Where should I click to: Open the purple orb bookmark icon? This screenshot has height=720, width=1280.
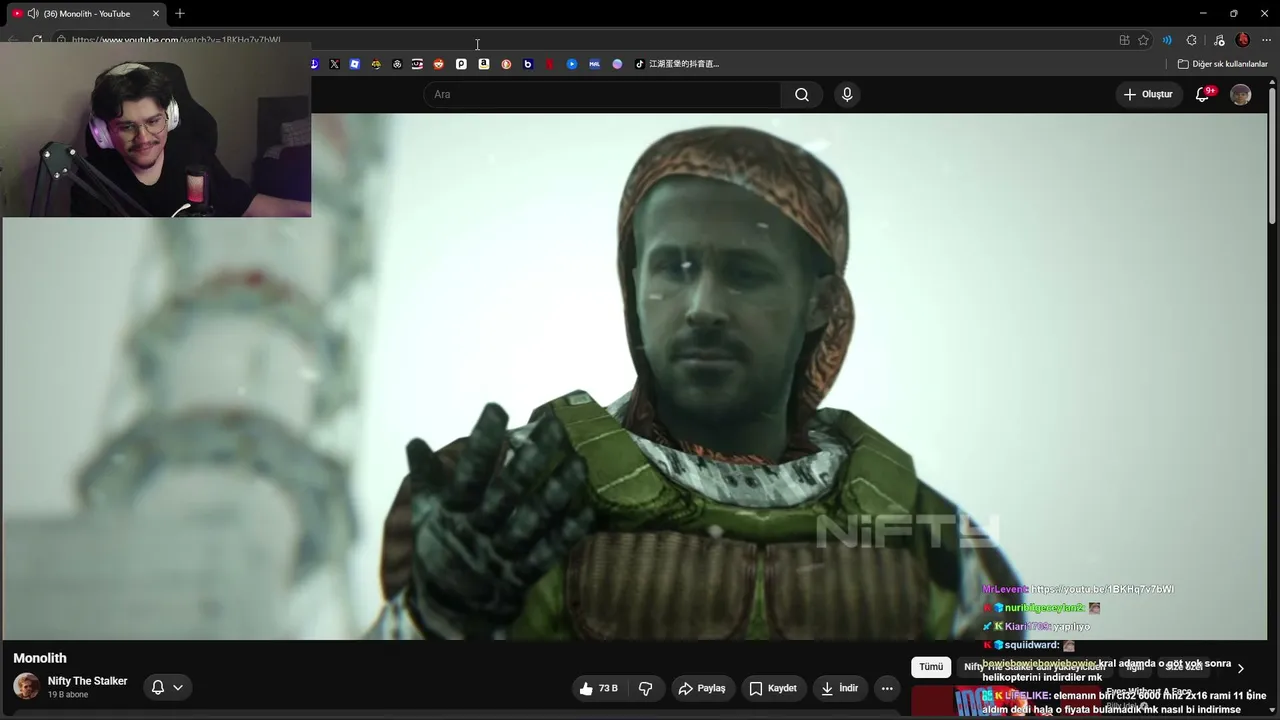click(x=617, y=64)
